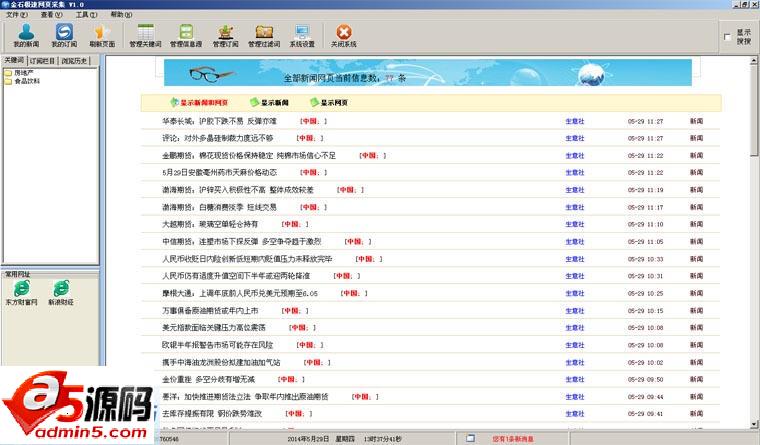
Task: Click 生意社 source in 华泰长城 row
Action: point(575,121)
